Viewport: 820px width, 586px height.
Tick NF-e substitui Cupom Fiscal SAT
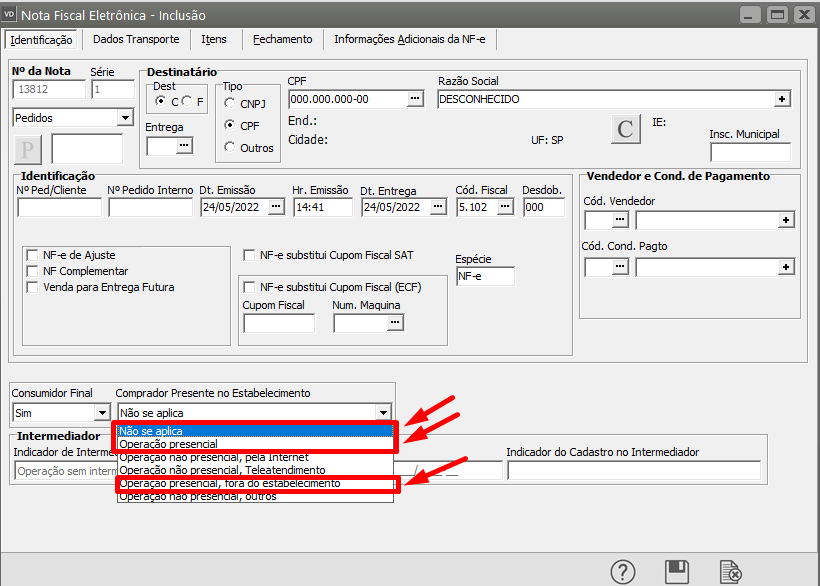[251, 255]
